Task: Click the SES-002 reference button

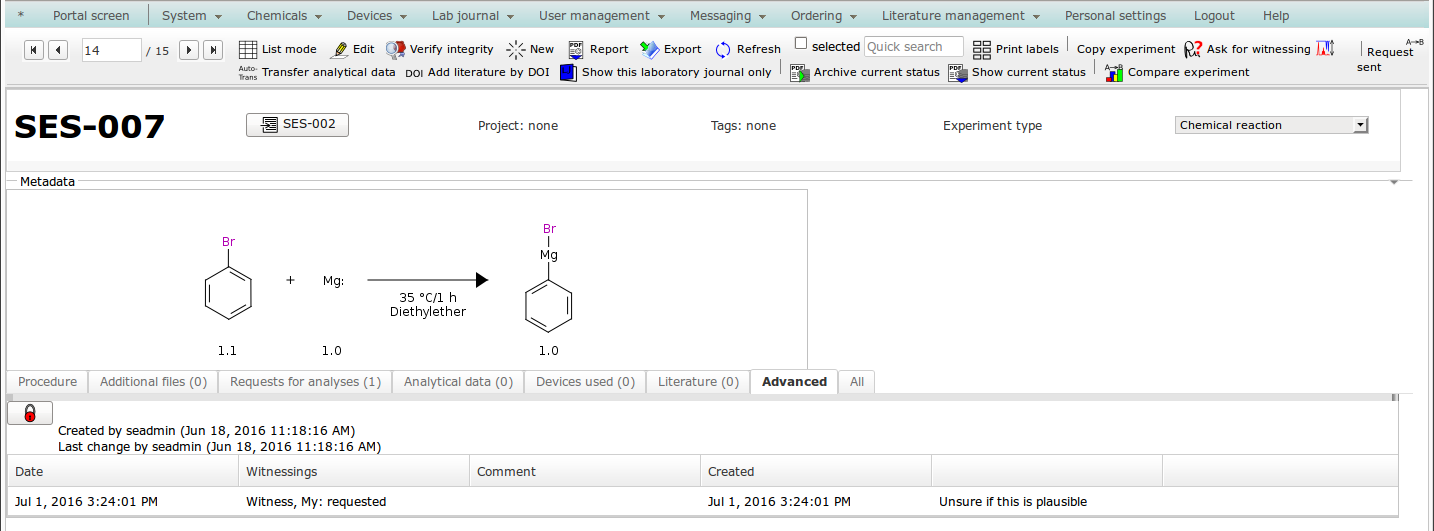Action: point(297,124)
